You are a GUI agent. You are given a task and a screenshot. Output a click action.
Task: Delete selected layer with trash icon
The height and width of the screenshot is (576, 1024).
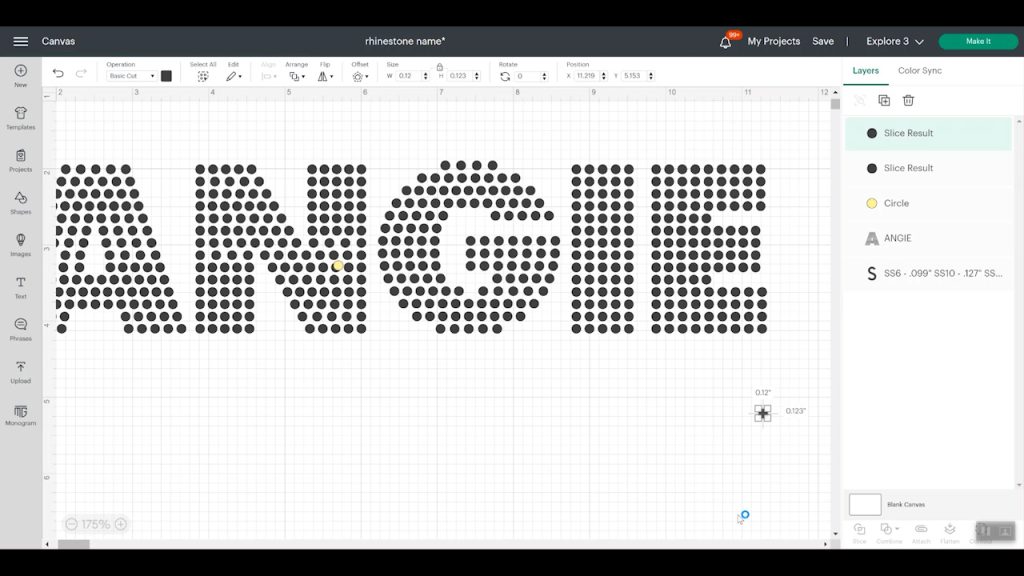(x=908, y=100)
